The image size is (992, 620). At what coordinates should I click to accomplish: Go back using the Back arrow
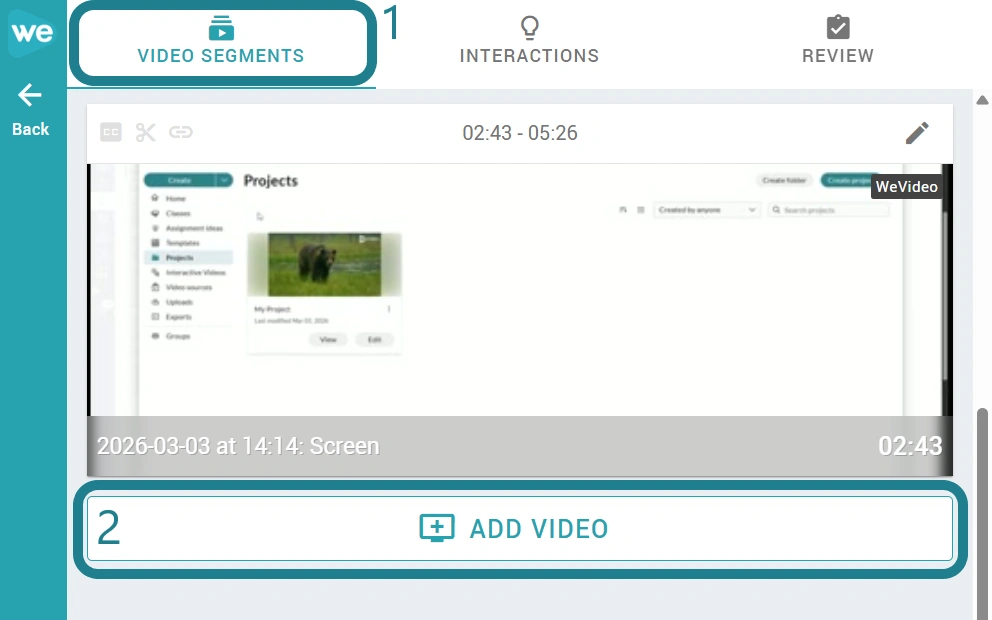click(30, 109)
